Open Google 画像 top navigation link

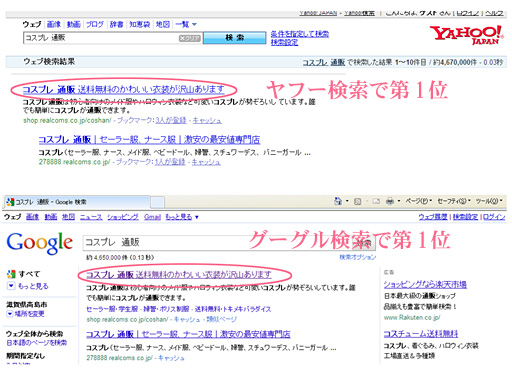32,217
